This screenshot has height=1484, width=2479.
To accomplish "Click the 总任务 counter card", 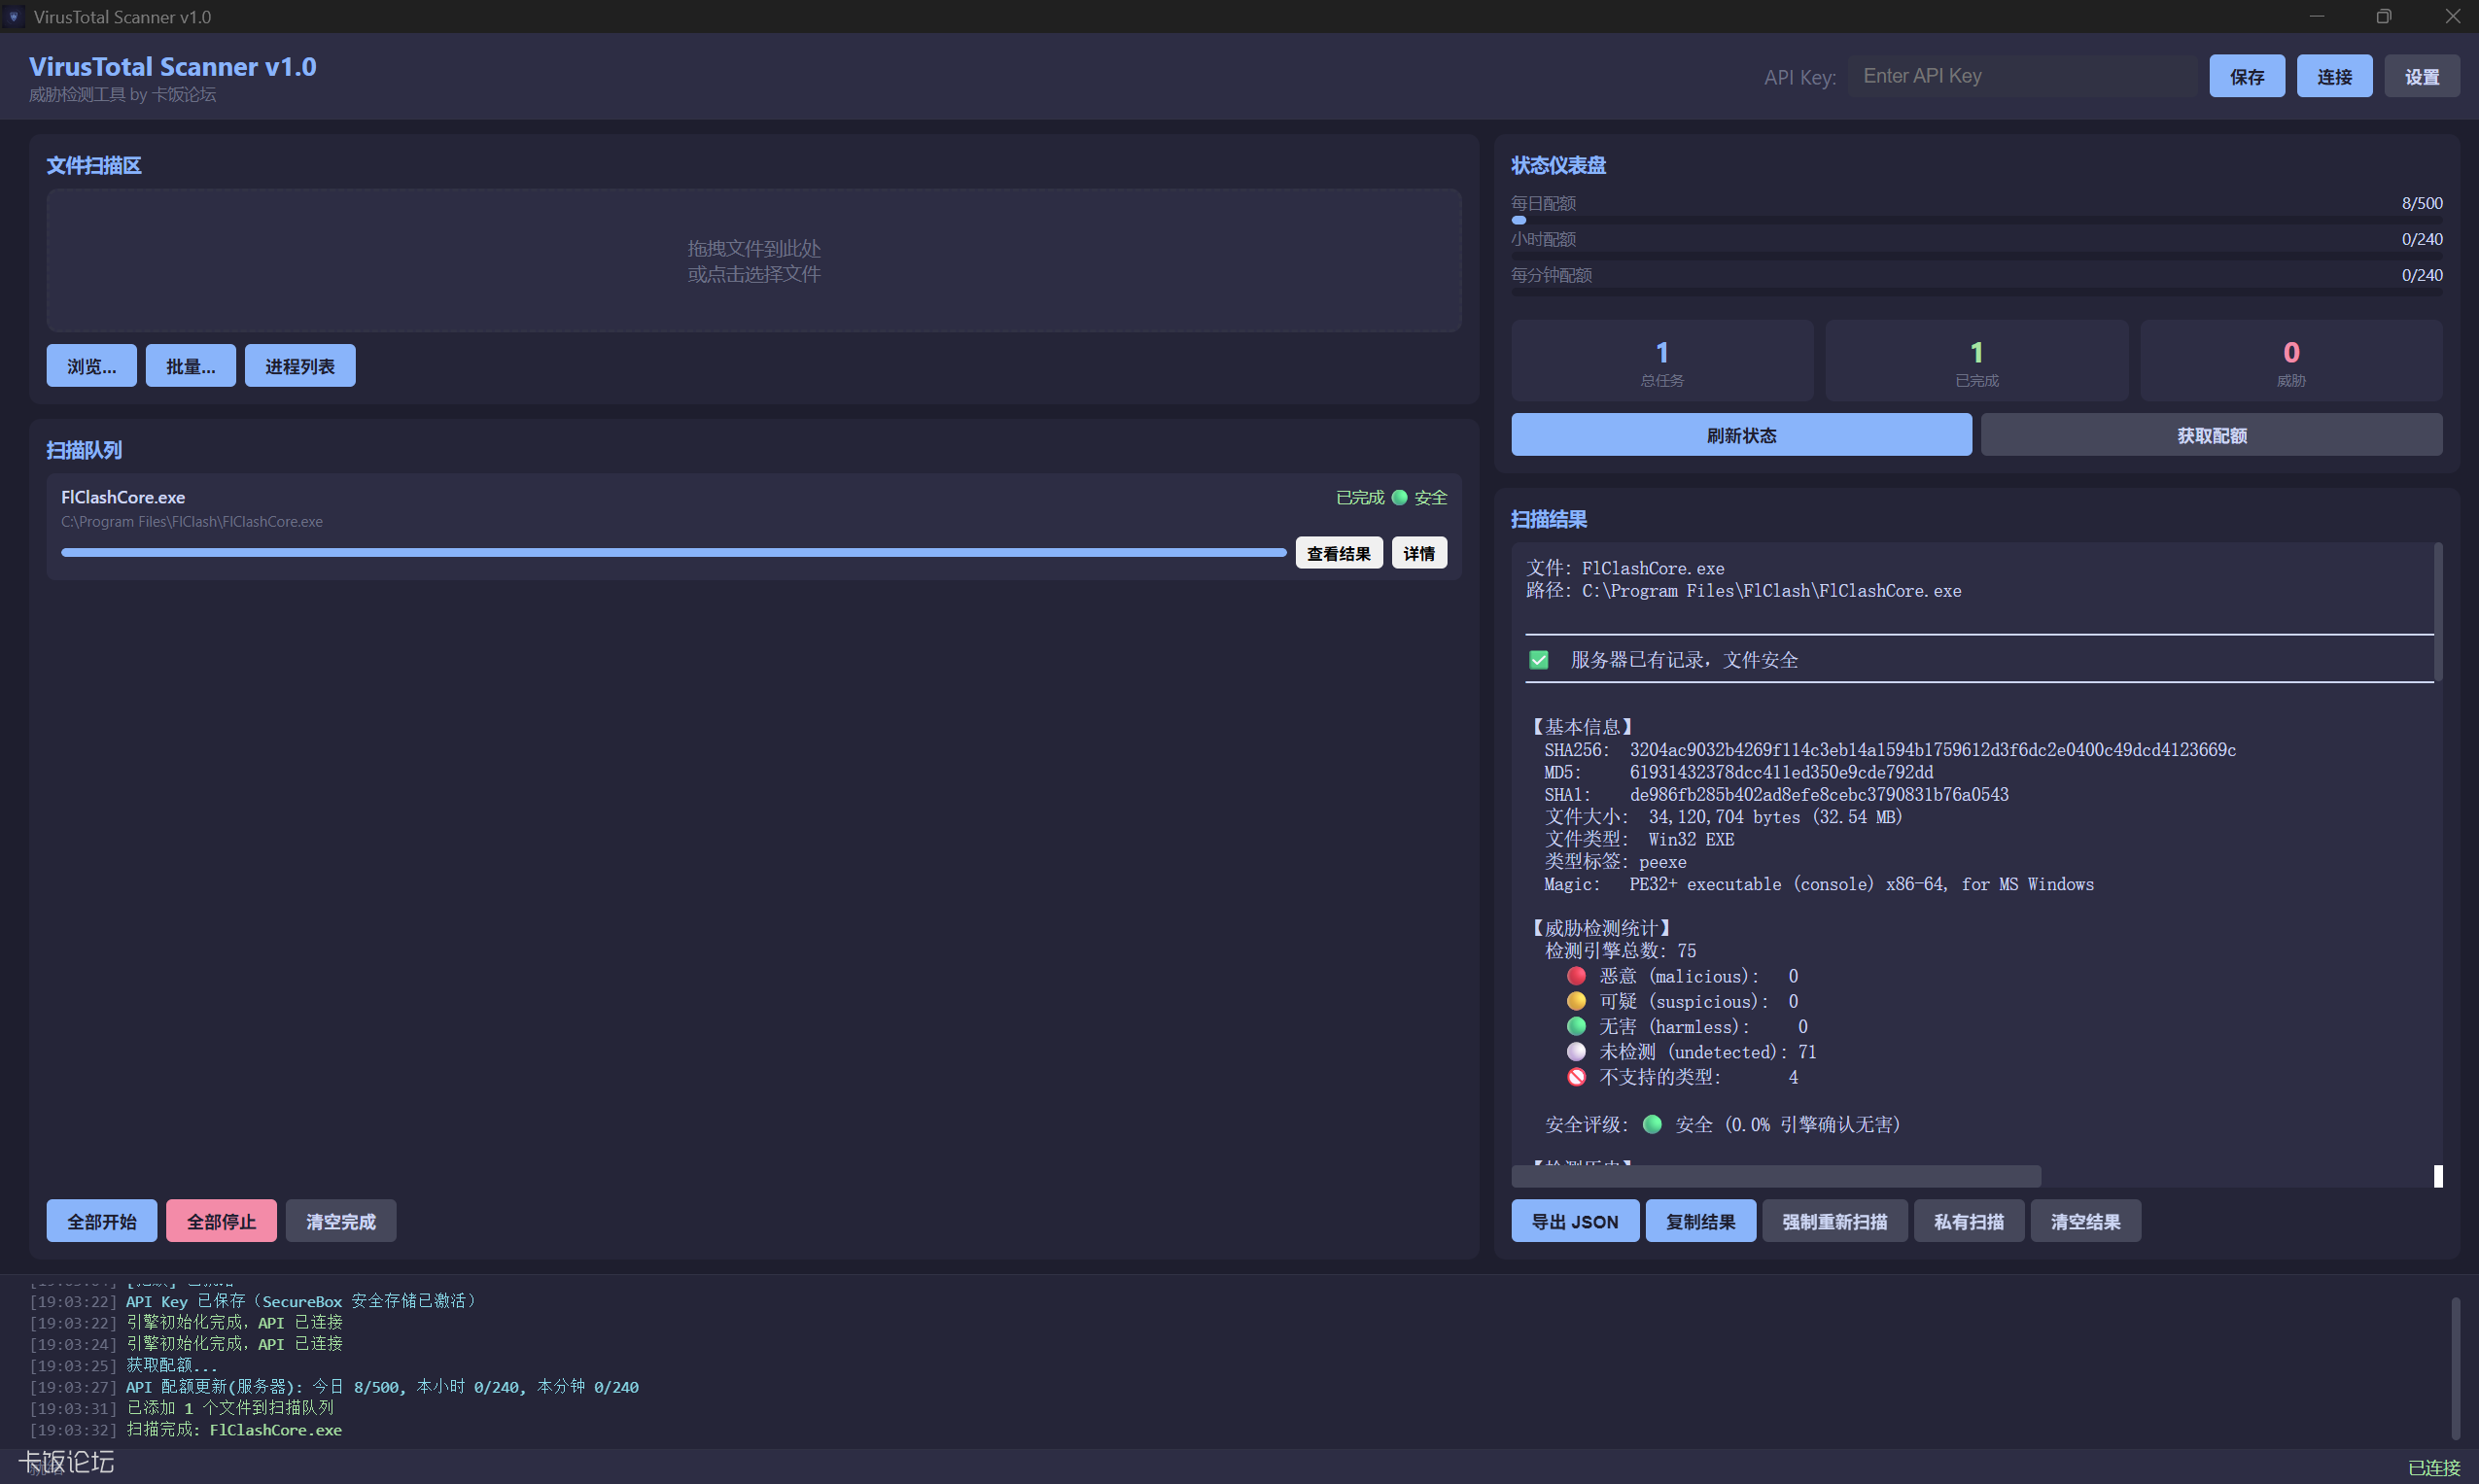I will pyautogui.click(x=1661, y=361).
